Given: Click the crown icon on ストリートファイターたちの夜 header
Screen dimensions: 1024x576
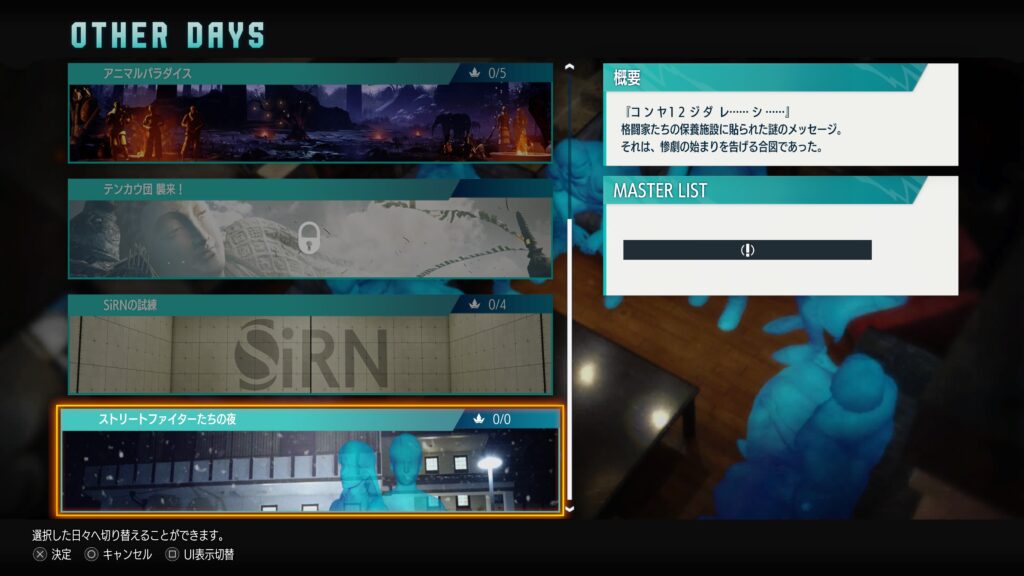Looking at the screenshot, I should point(477,419).
